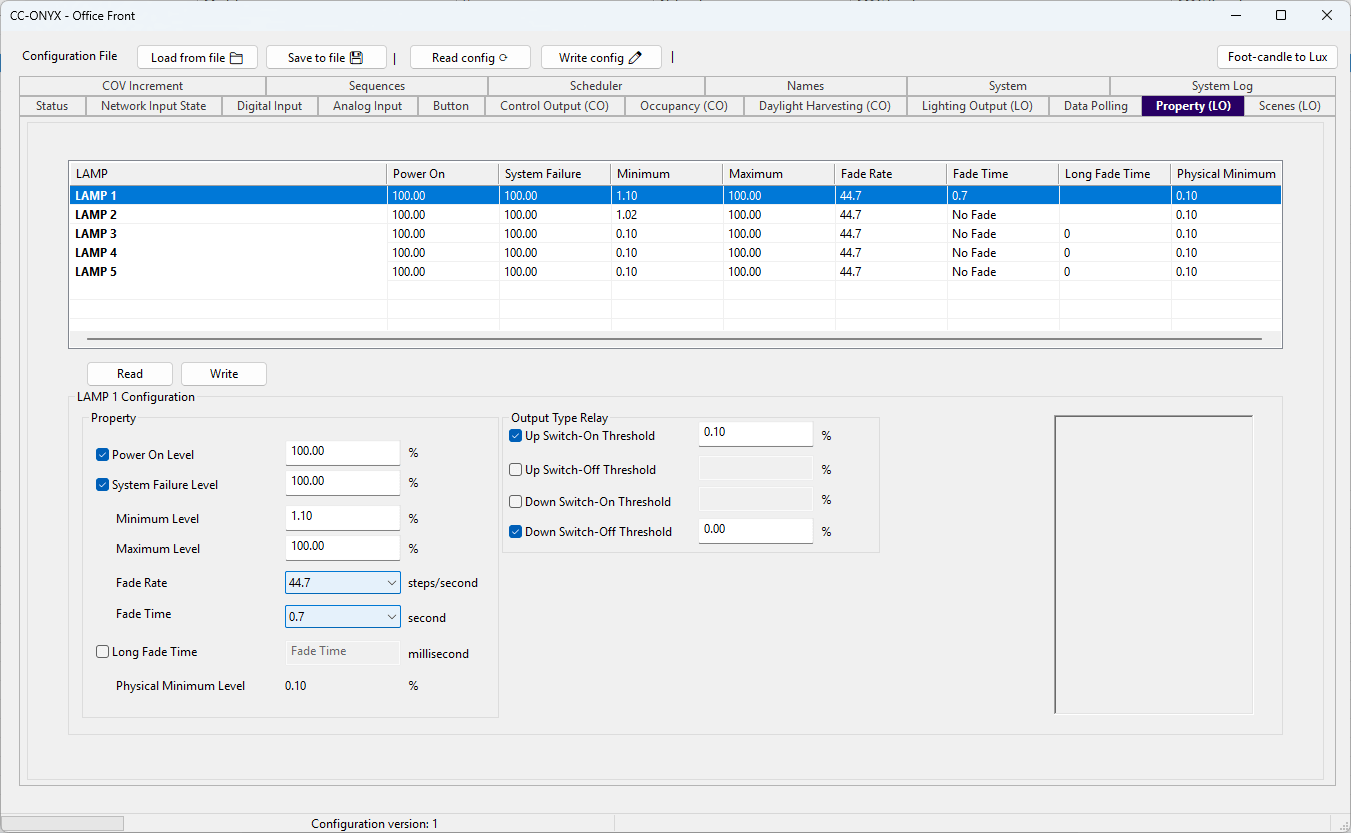Click the horizontal scrollbar of the lamp table
1351x833 pixels.
pos(674,340)
